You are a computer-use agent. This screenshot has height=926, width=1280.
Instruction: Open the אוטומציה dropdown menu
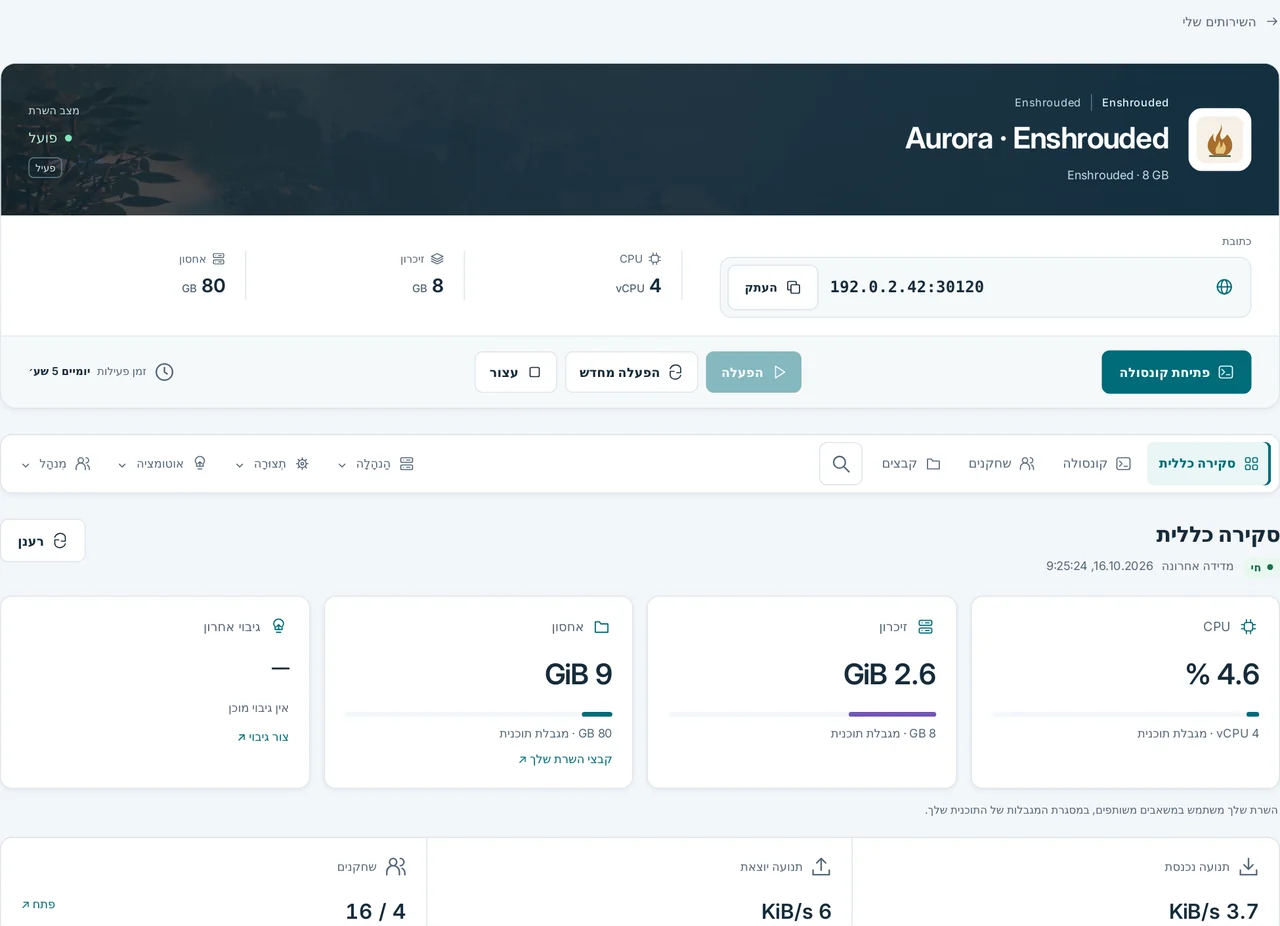pyautogui.click(x=162, y=464)
